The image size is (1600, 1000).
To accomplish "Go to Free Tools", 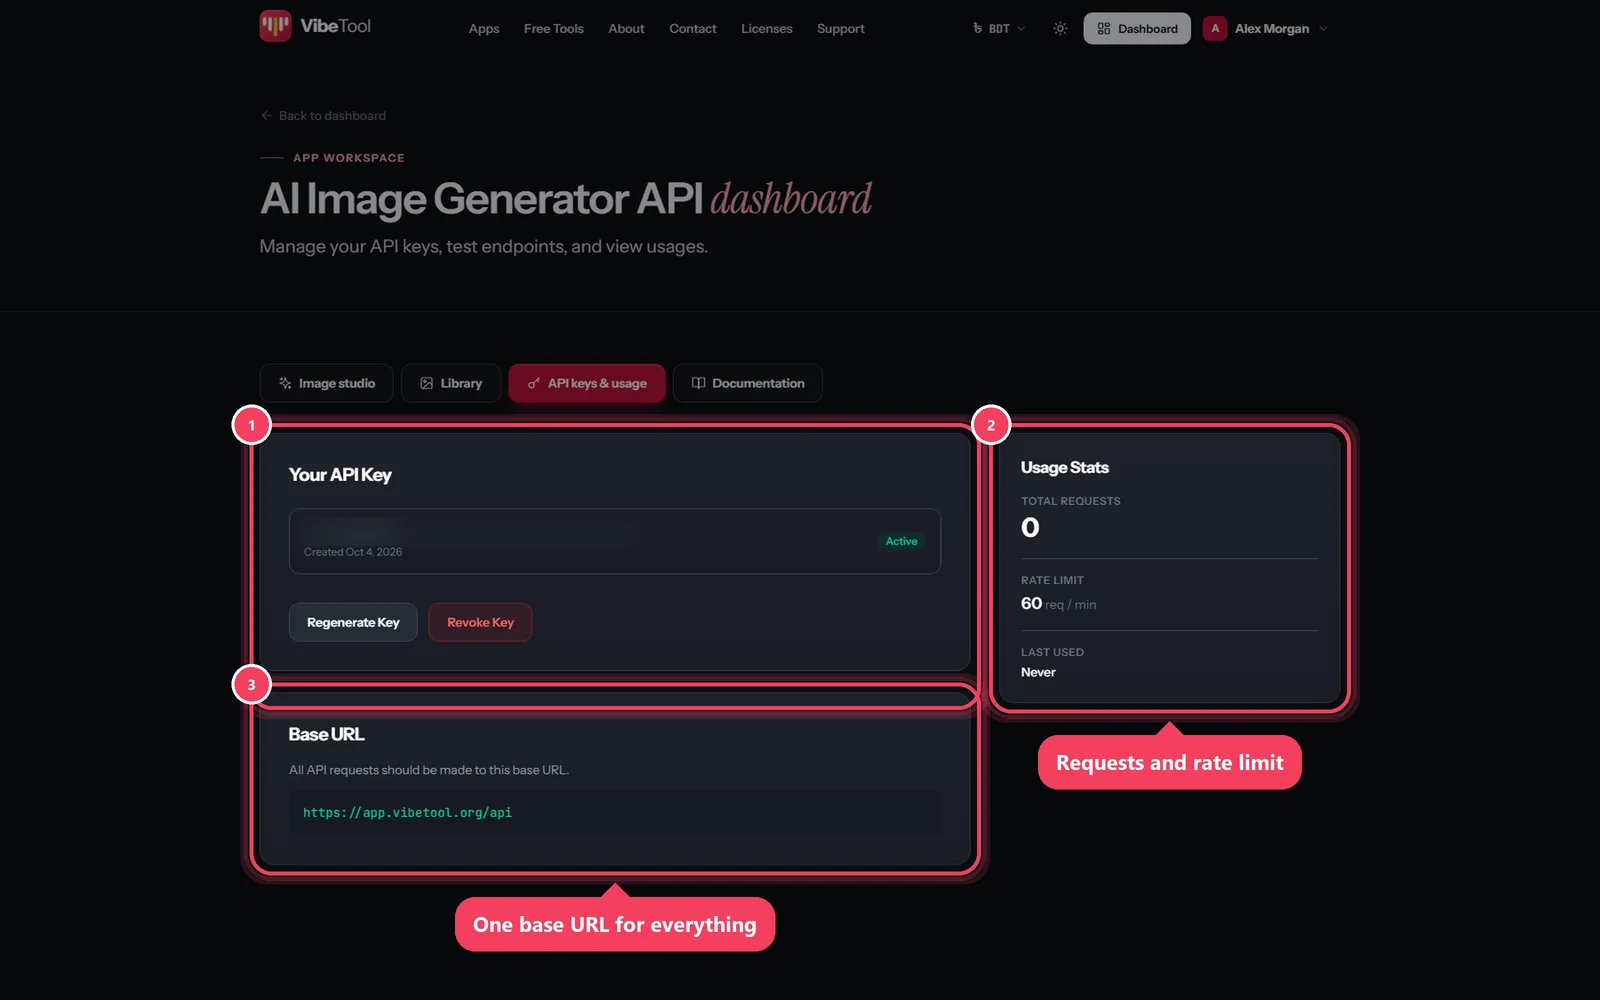I will tap(553, 29).
